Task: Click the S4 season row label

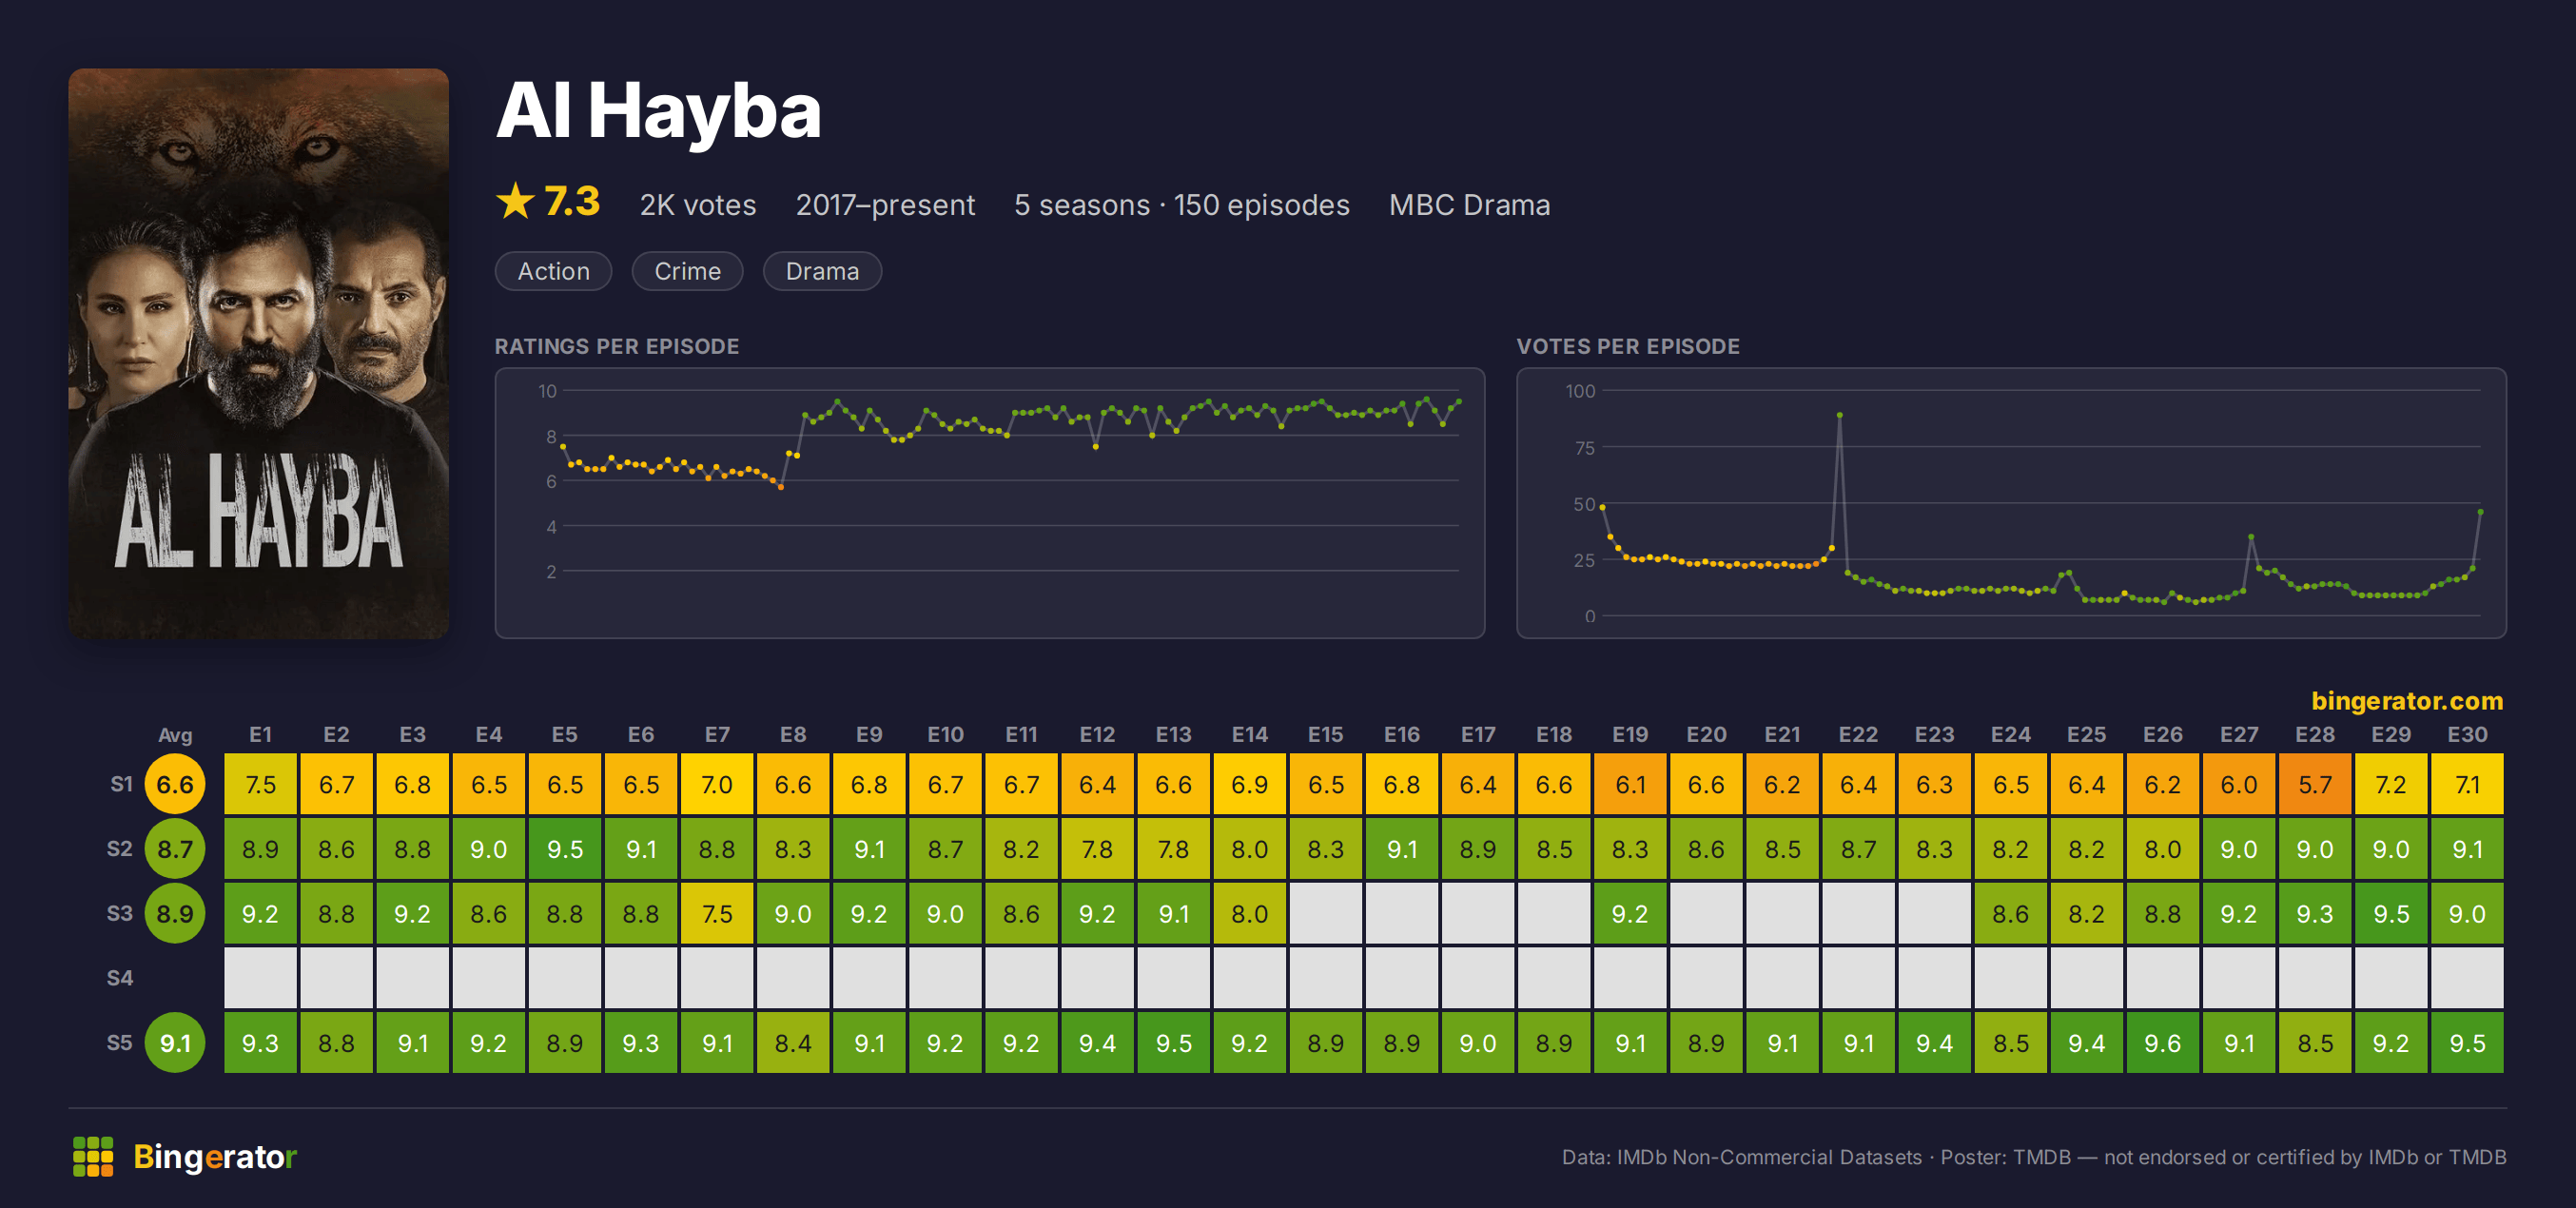Action: click(119, 978)
